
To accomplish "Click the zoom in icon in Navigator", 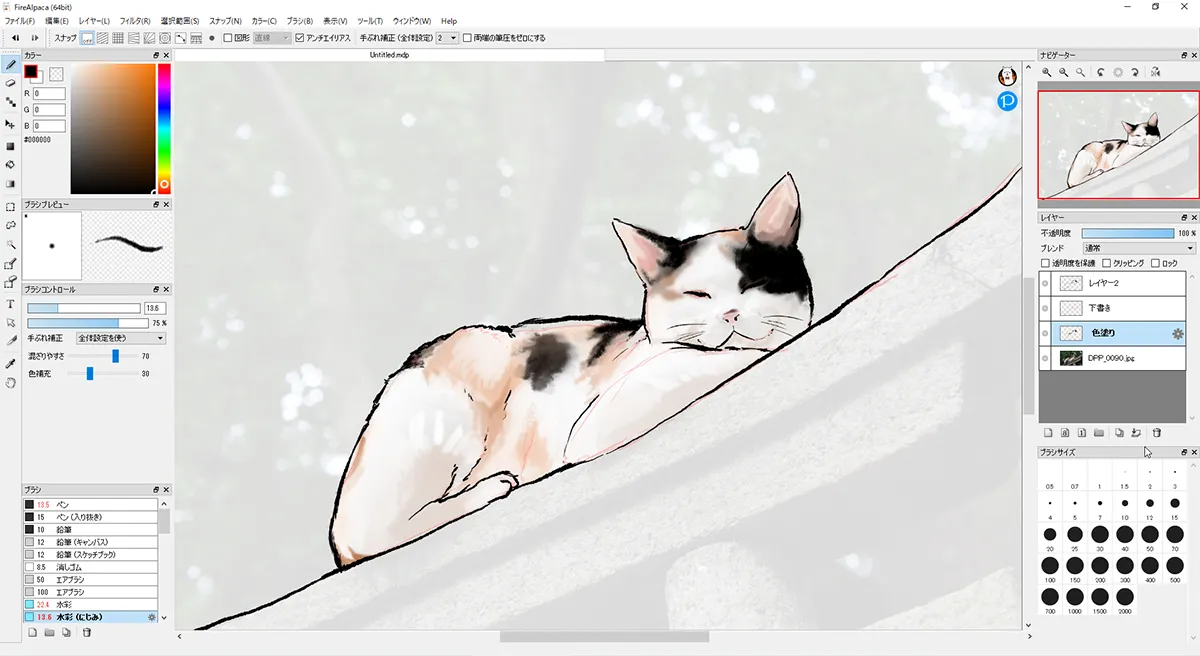I will pyautogui.click(x=1047, y=72).
